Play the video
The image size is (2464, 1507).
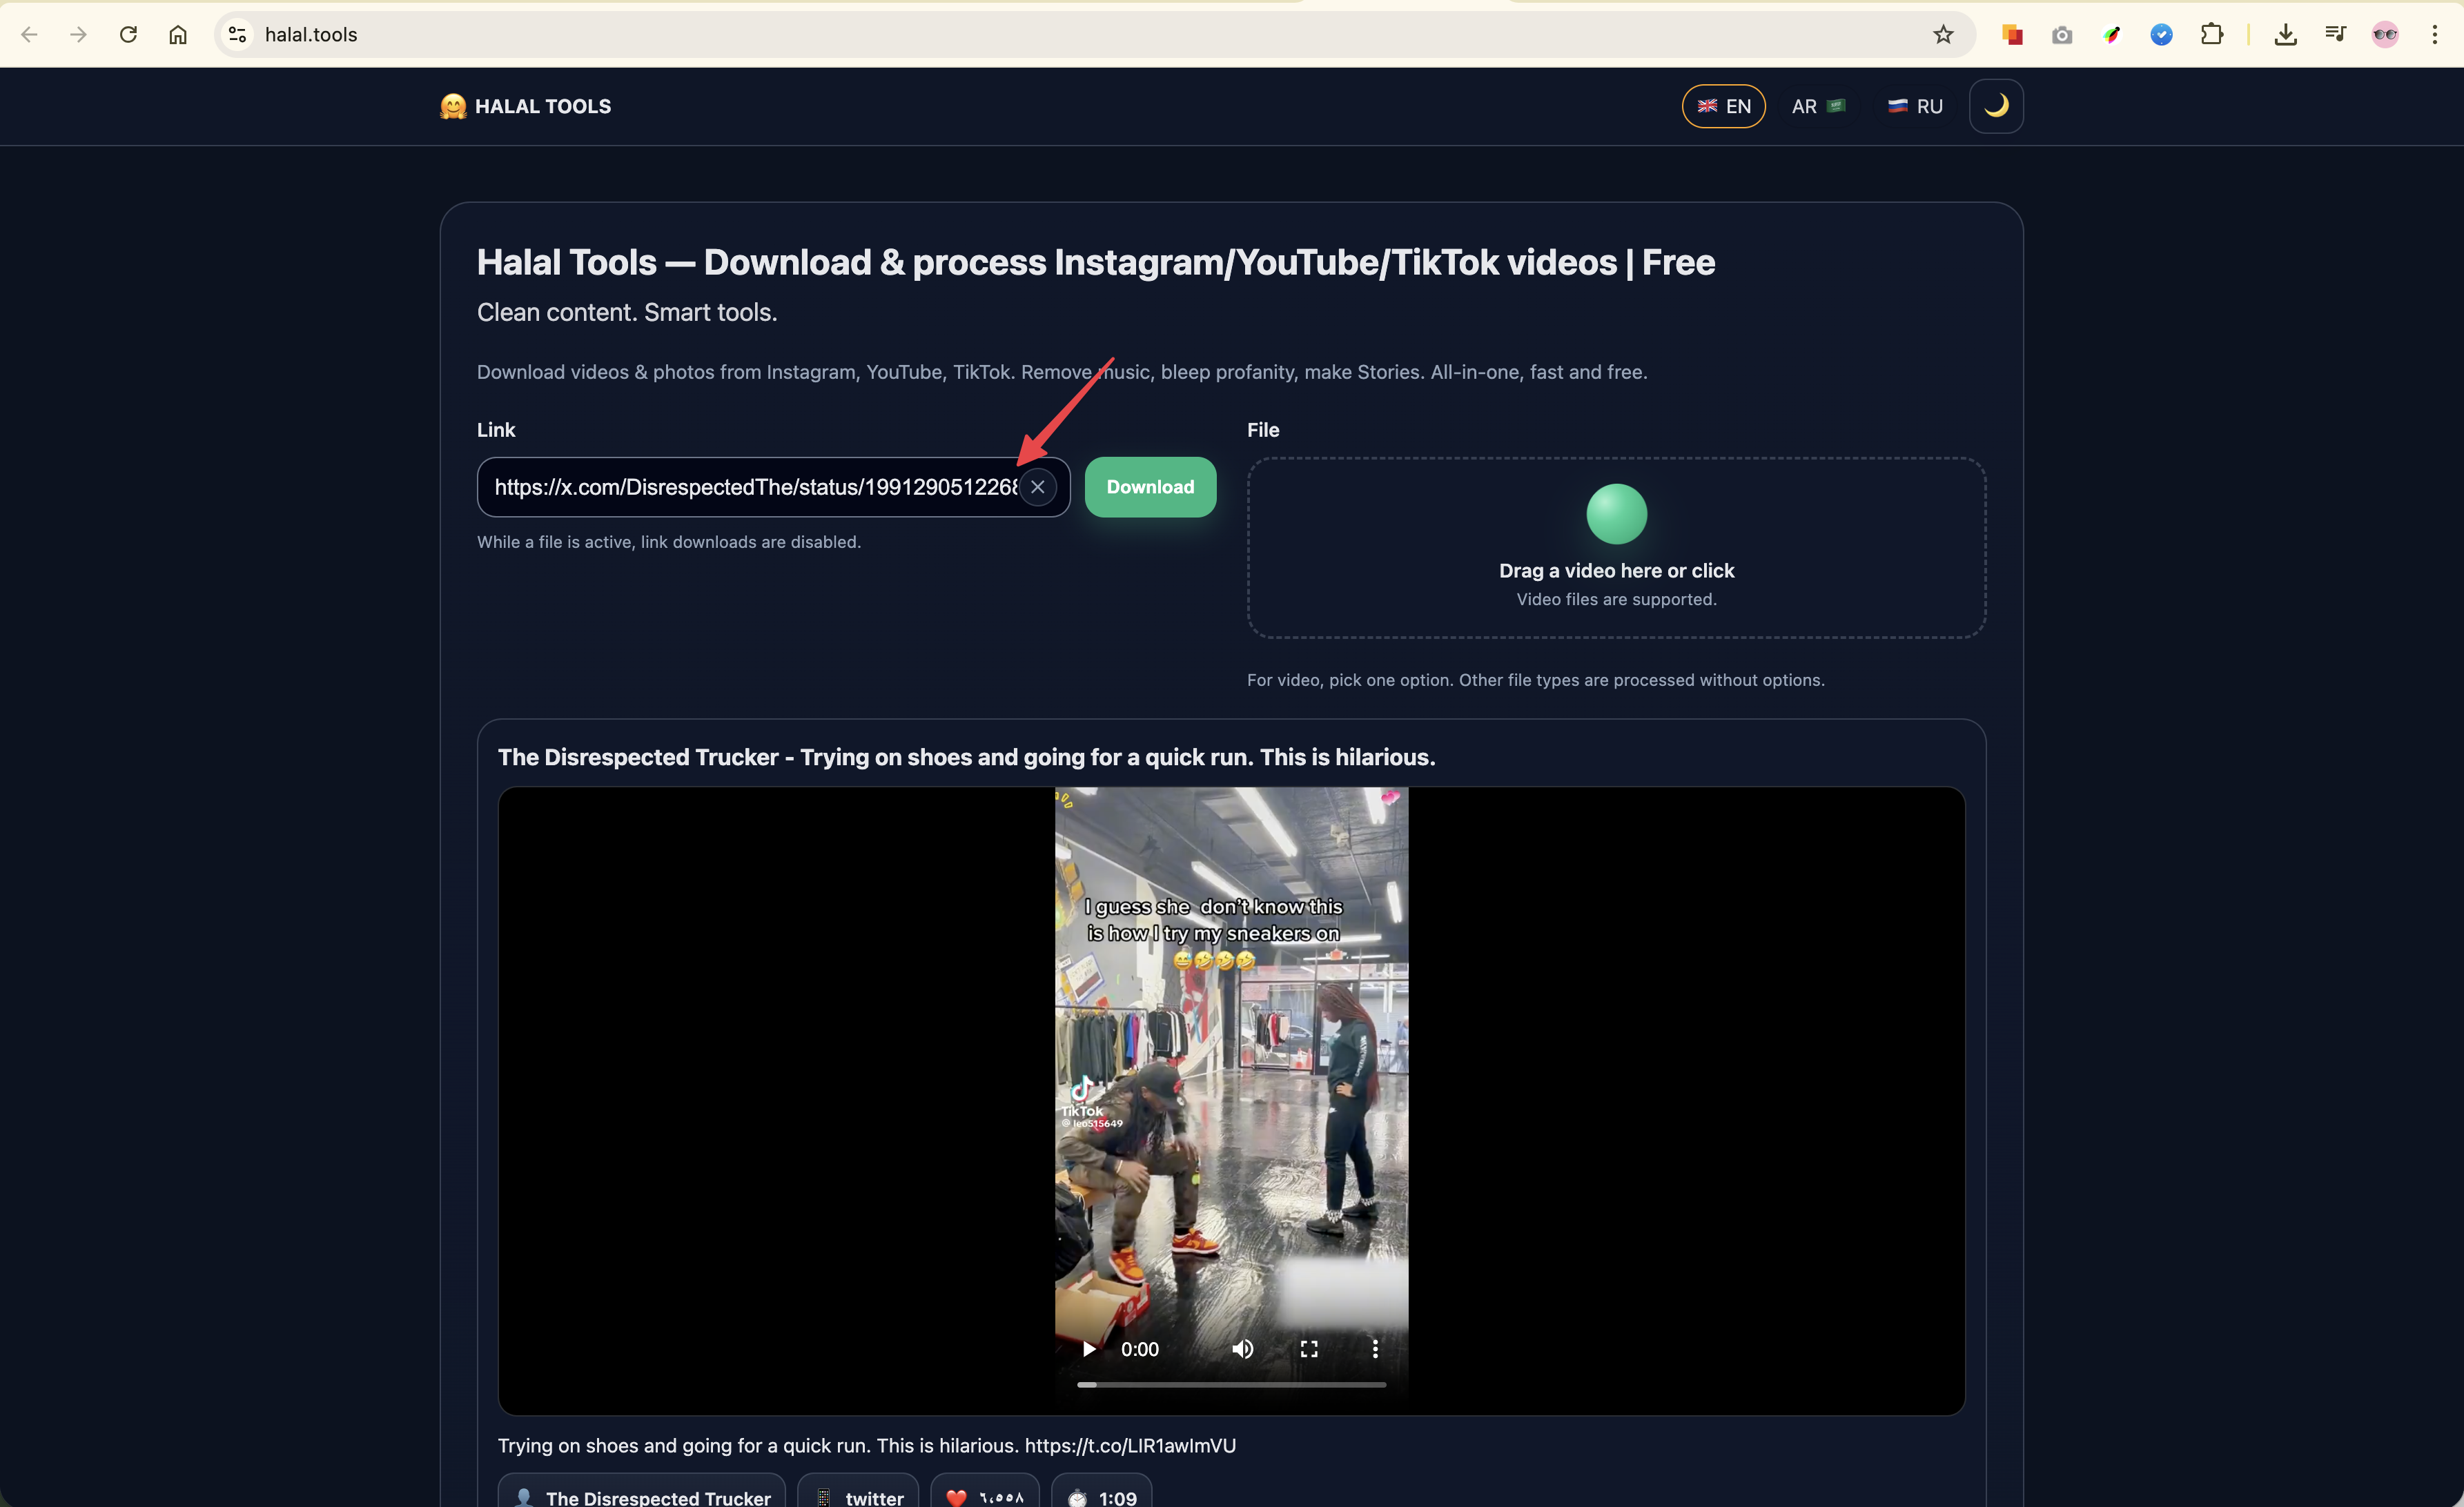tap(1089, 1349)
